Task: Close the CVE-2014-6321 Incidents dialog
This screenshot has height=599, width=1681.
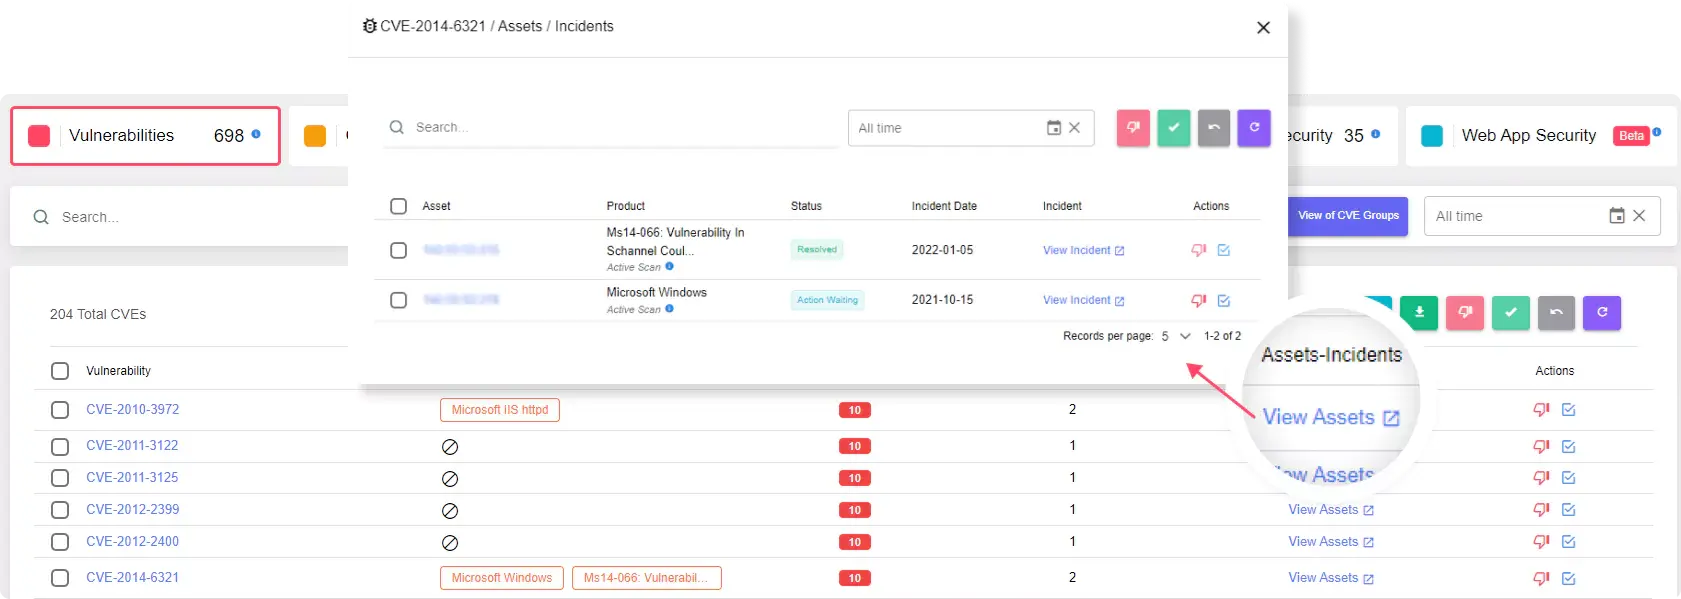Action: [x=1263, y=28]
